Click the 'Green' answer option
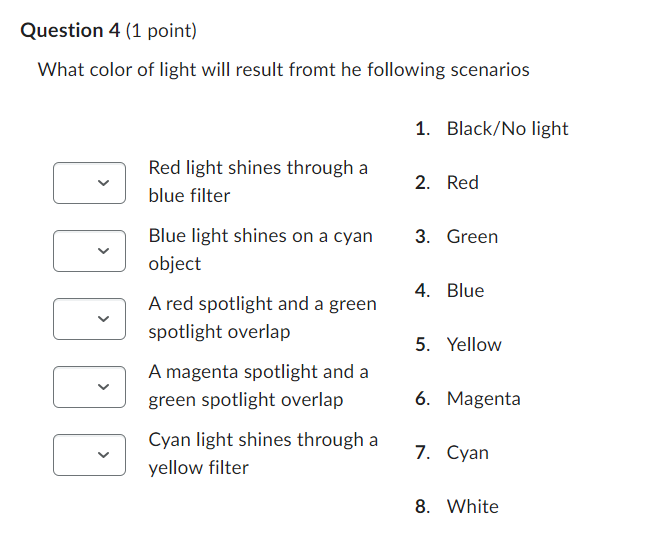 (472, 236)
